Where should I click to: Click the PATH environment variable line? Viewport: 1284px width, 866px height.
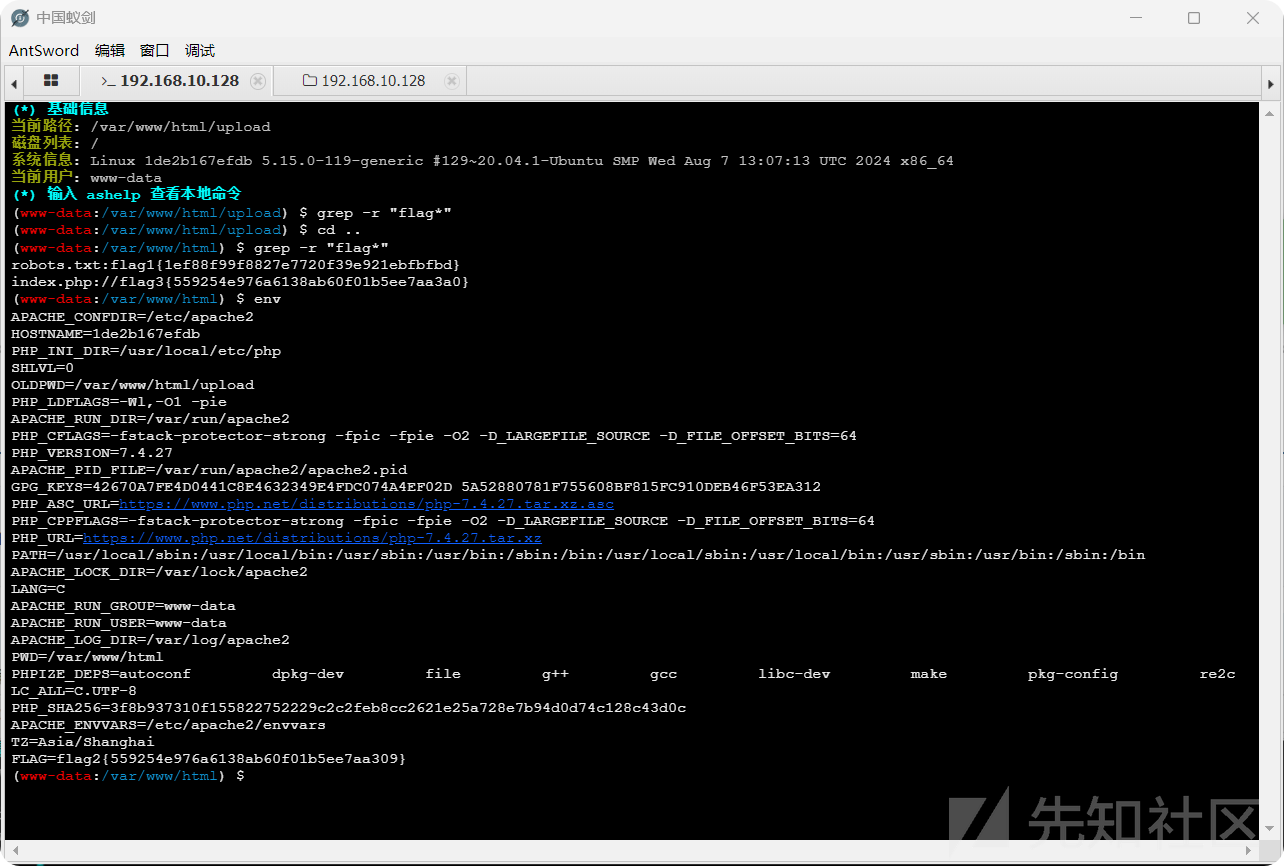pos(578,555)
